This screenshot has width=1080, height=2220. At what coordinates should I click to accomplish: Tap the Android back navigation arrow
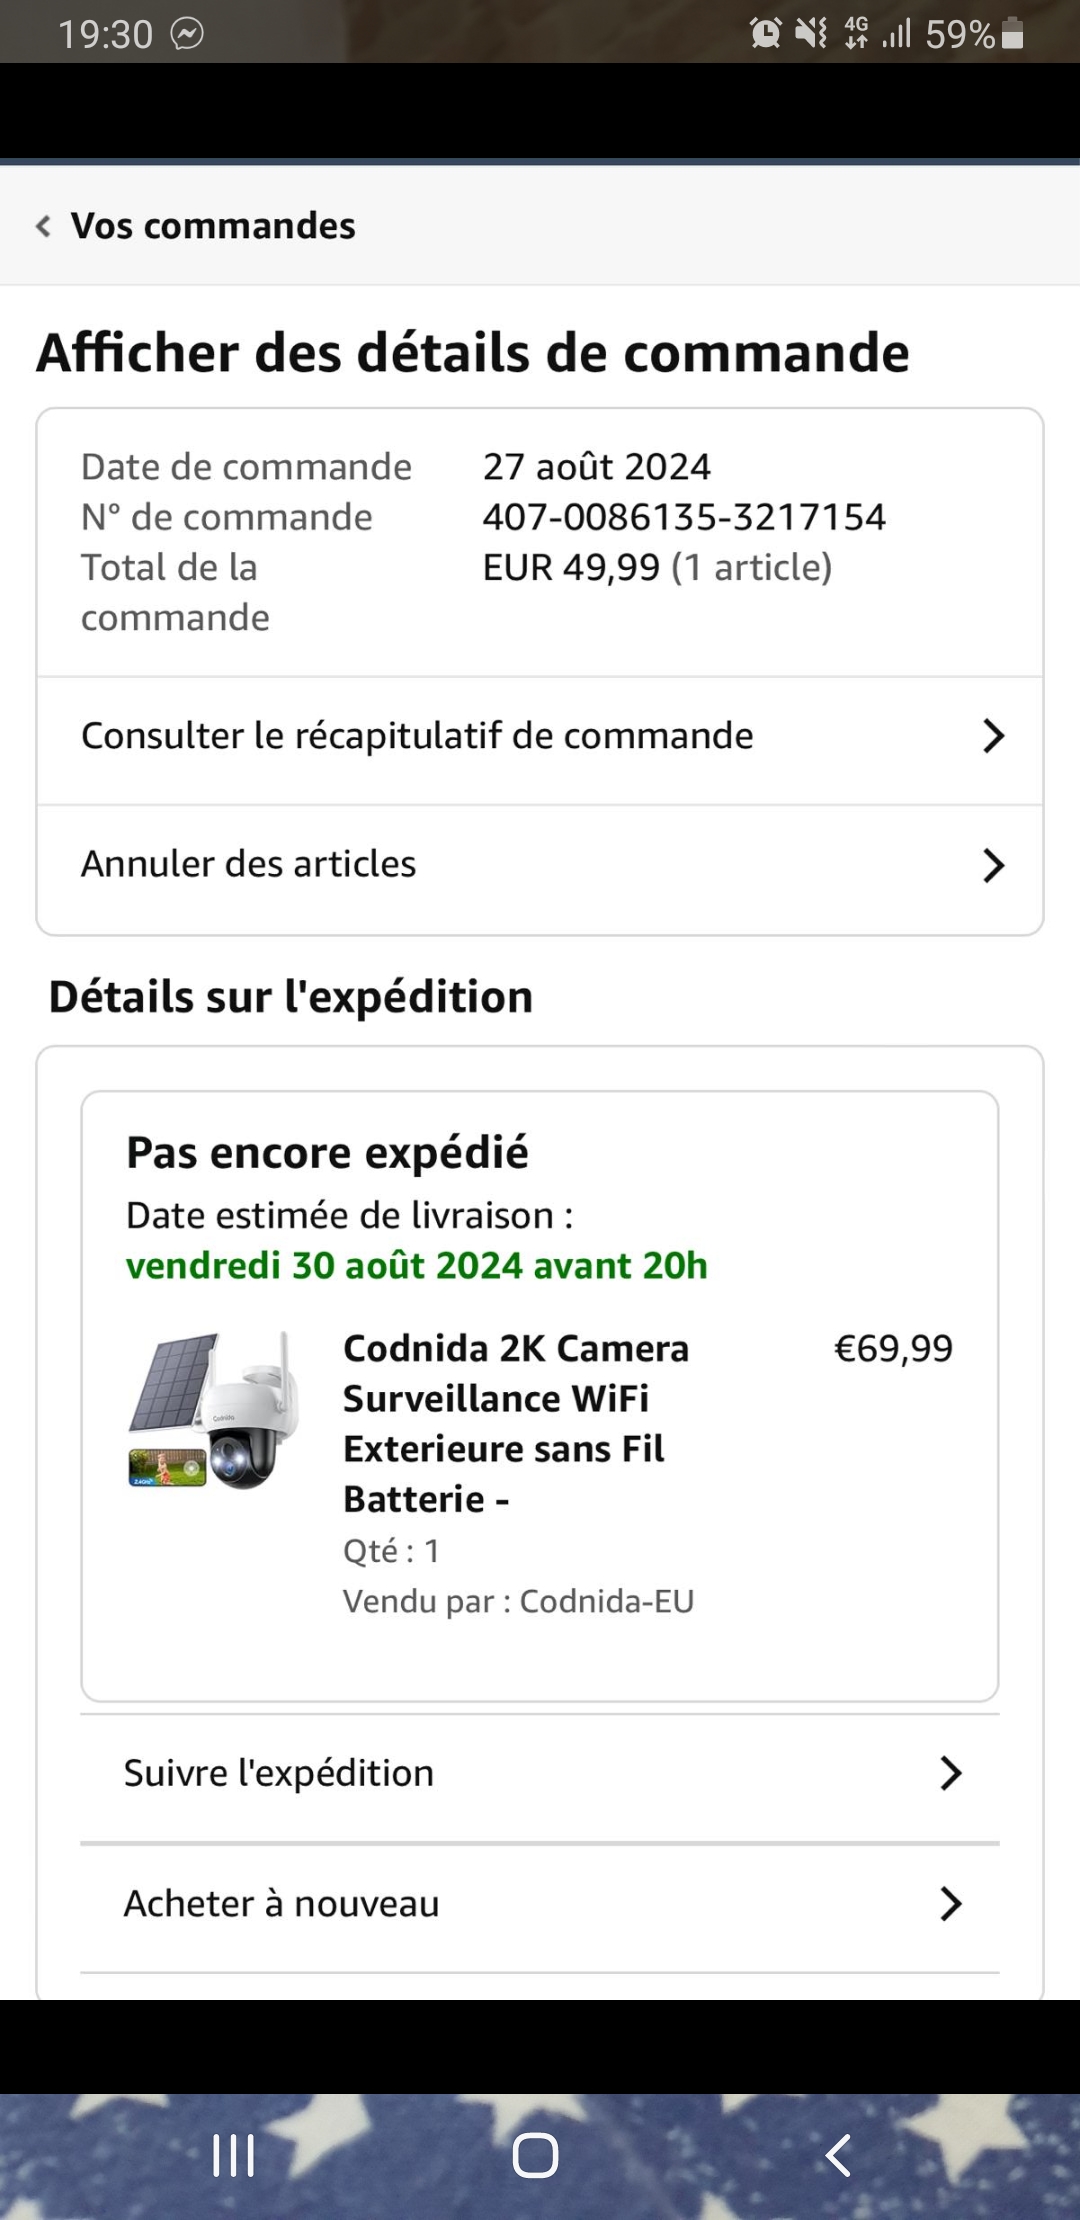click(838, 2155)
